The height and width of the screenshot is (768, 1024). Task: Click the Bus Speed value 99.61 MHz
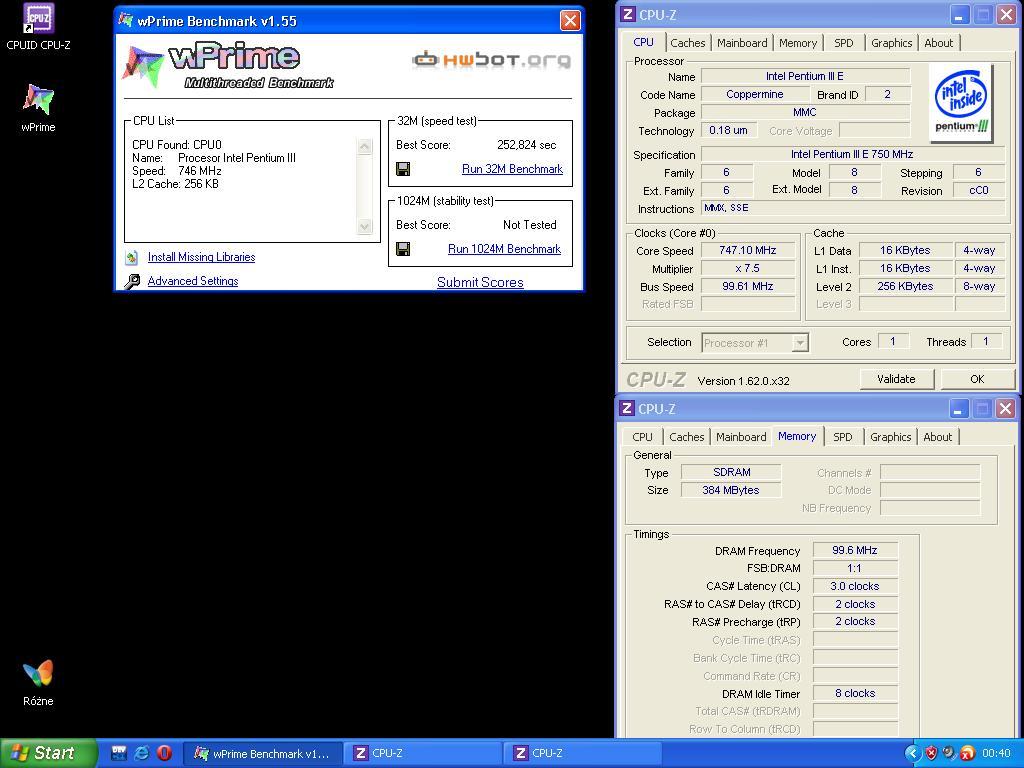748,286
